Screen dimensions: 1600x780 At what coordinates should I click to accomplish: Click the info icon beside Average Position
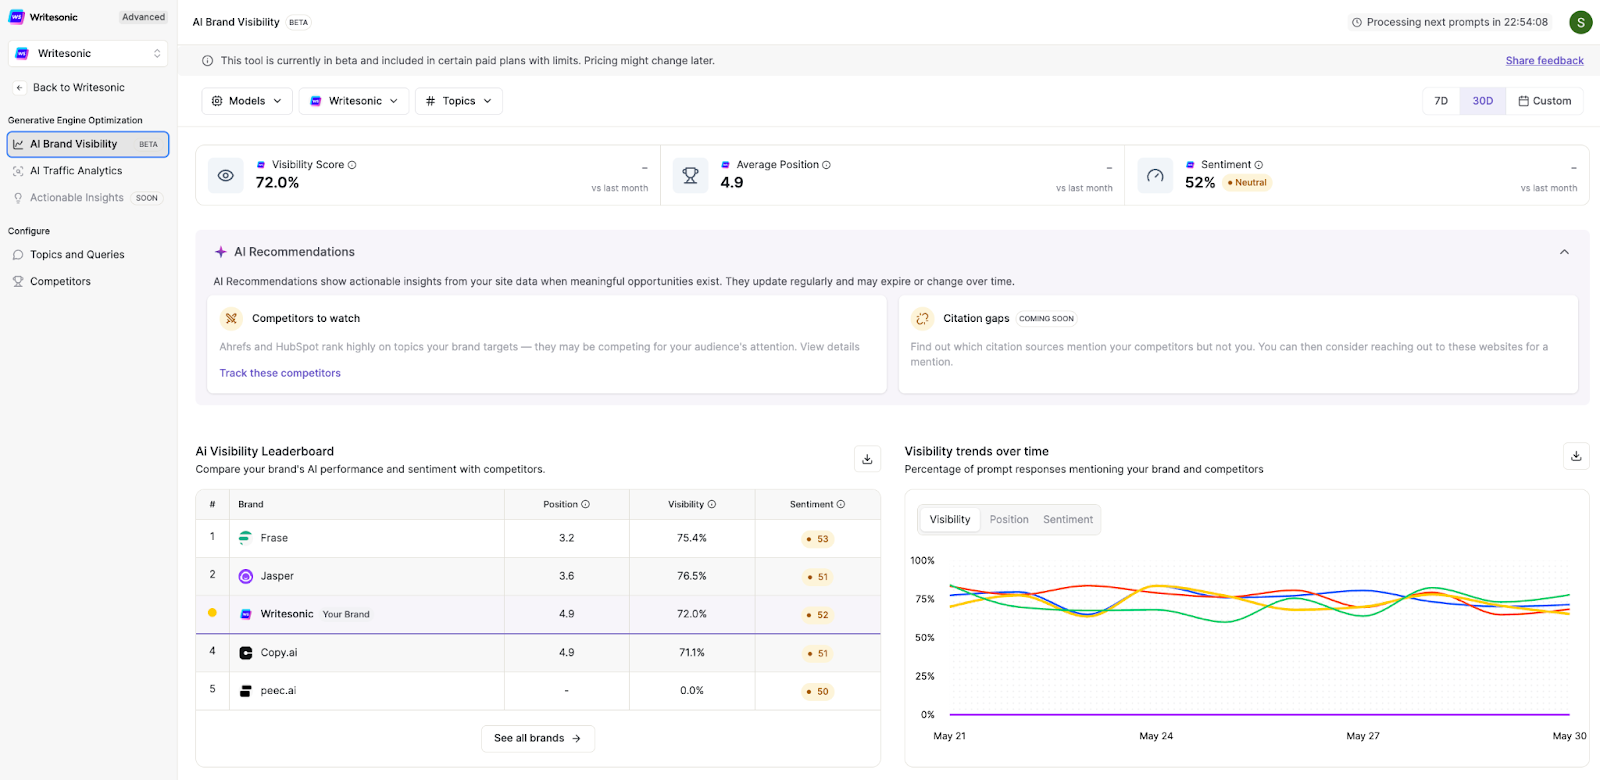click(826, 165)
